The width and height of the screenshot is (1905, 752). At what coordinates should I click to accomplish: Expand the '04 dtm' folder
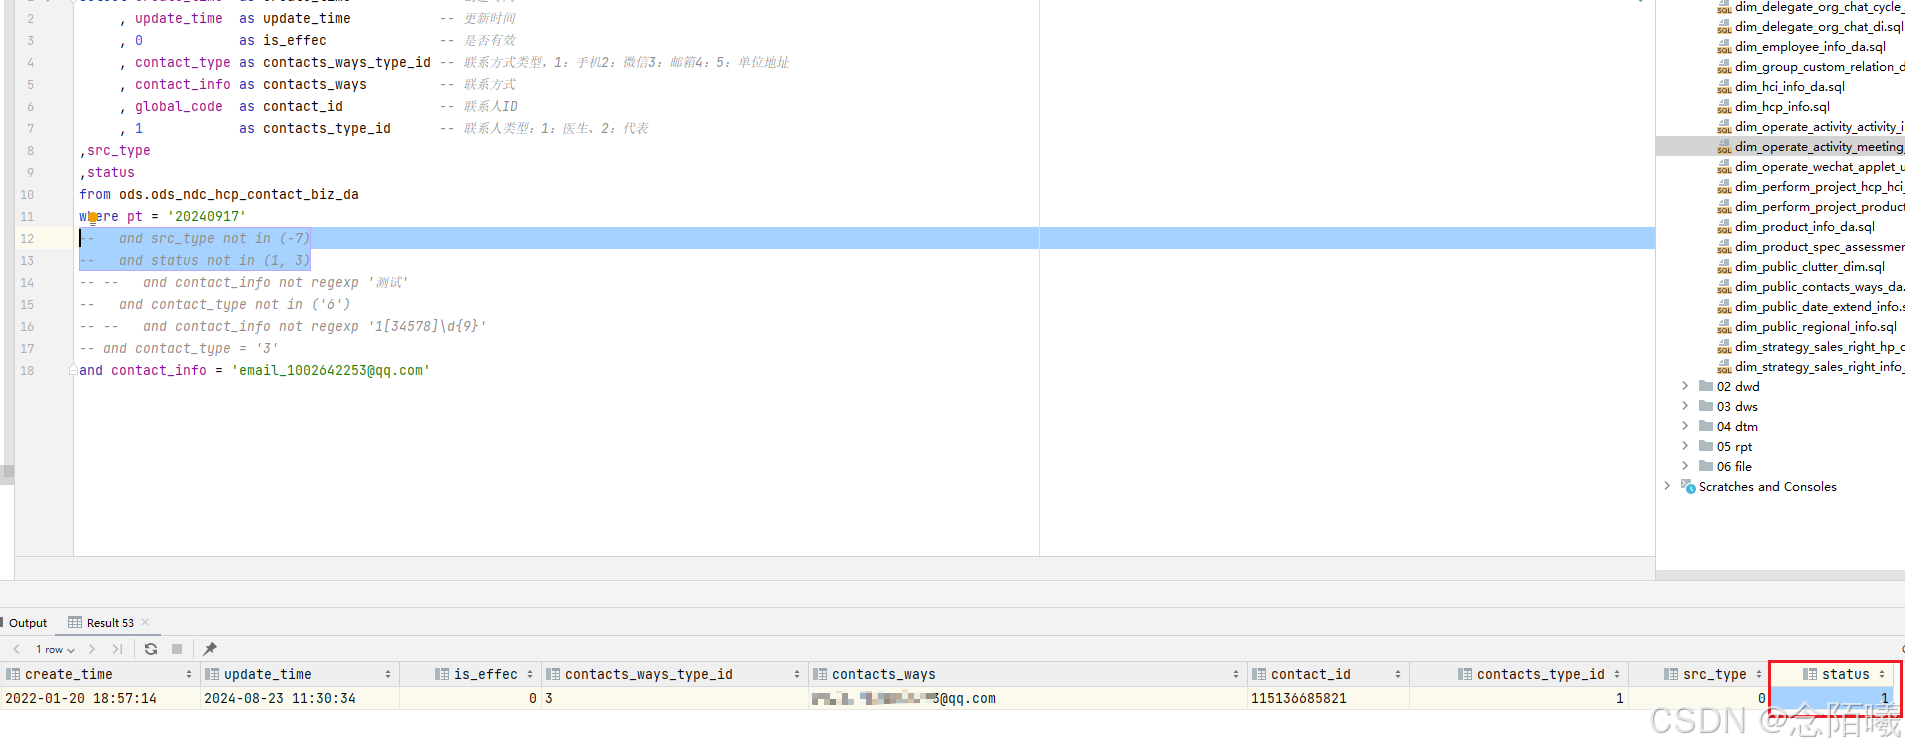[1685, 426]
